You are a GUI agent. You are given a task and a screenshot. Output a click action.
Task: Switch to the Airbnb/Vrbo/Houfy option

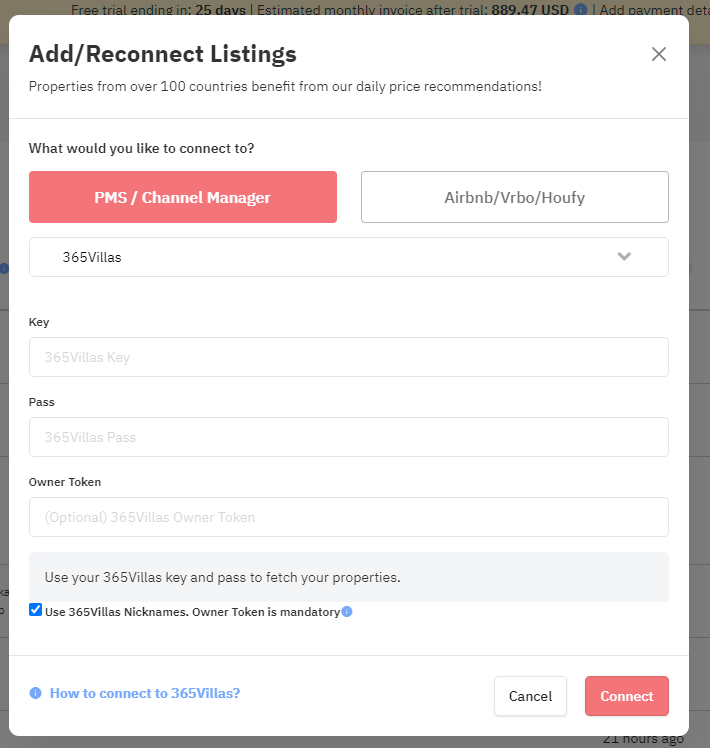(514, 197)
